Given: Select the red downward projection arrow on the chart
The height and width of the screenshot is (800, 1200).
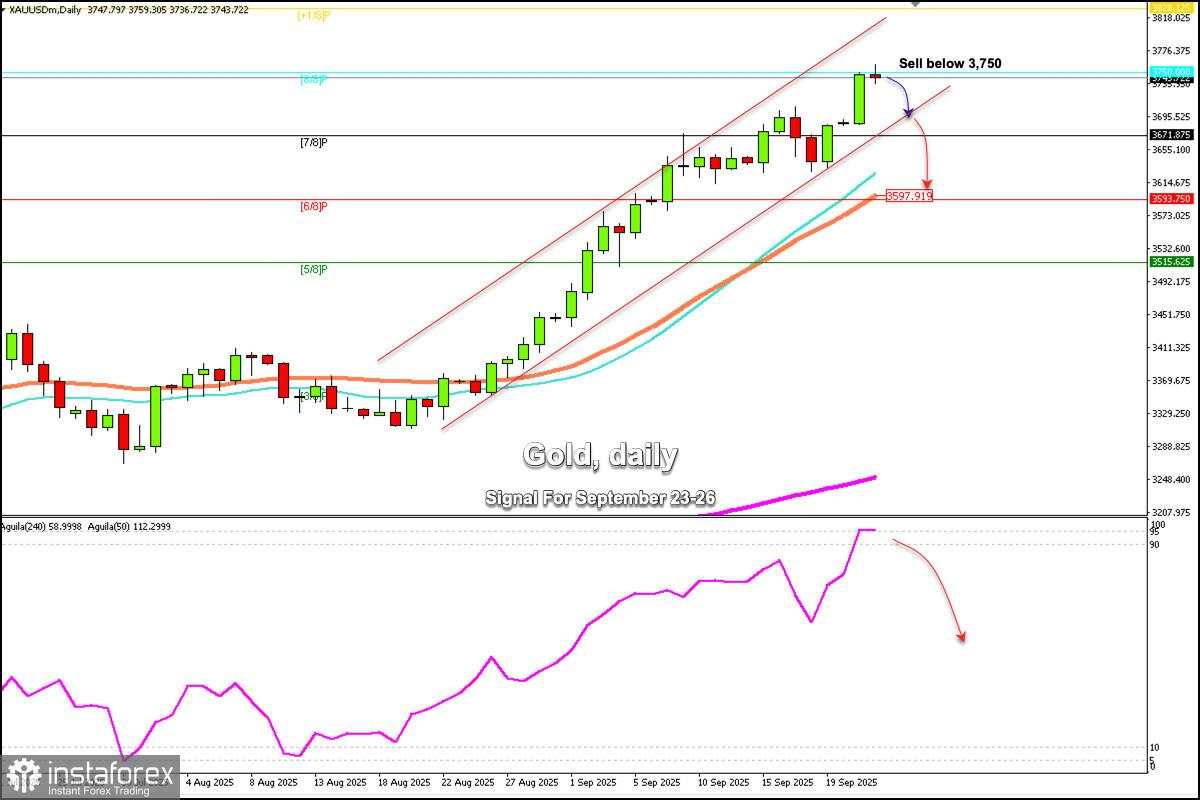Looking at the screenshot, I should tap(925, 155).
